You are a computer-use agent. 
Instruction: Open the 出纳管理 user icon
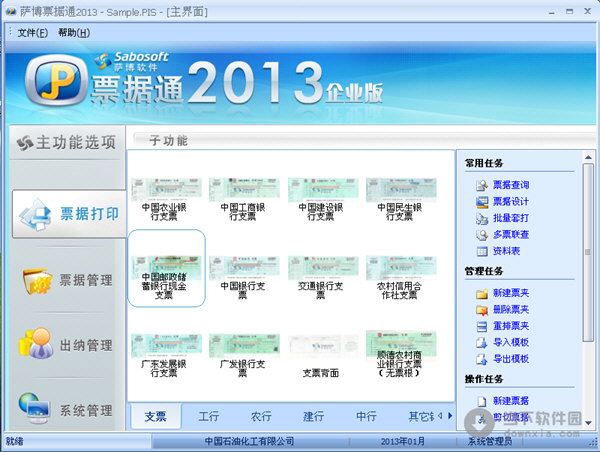pos(36,343)
